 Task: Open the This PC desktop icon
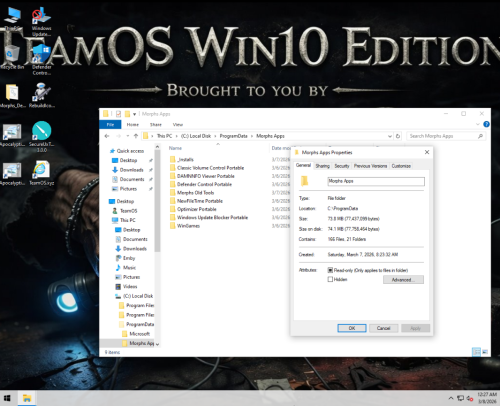click(x=13, y=19)
